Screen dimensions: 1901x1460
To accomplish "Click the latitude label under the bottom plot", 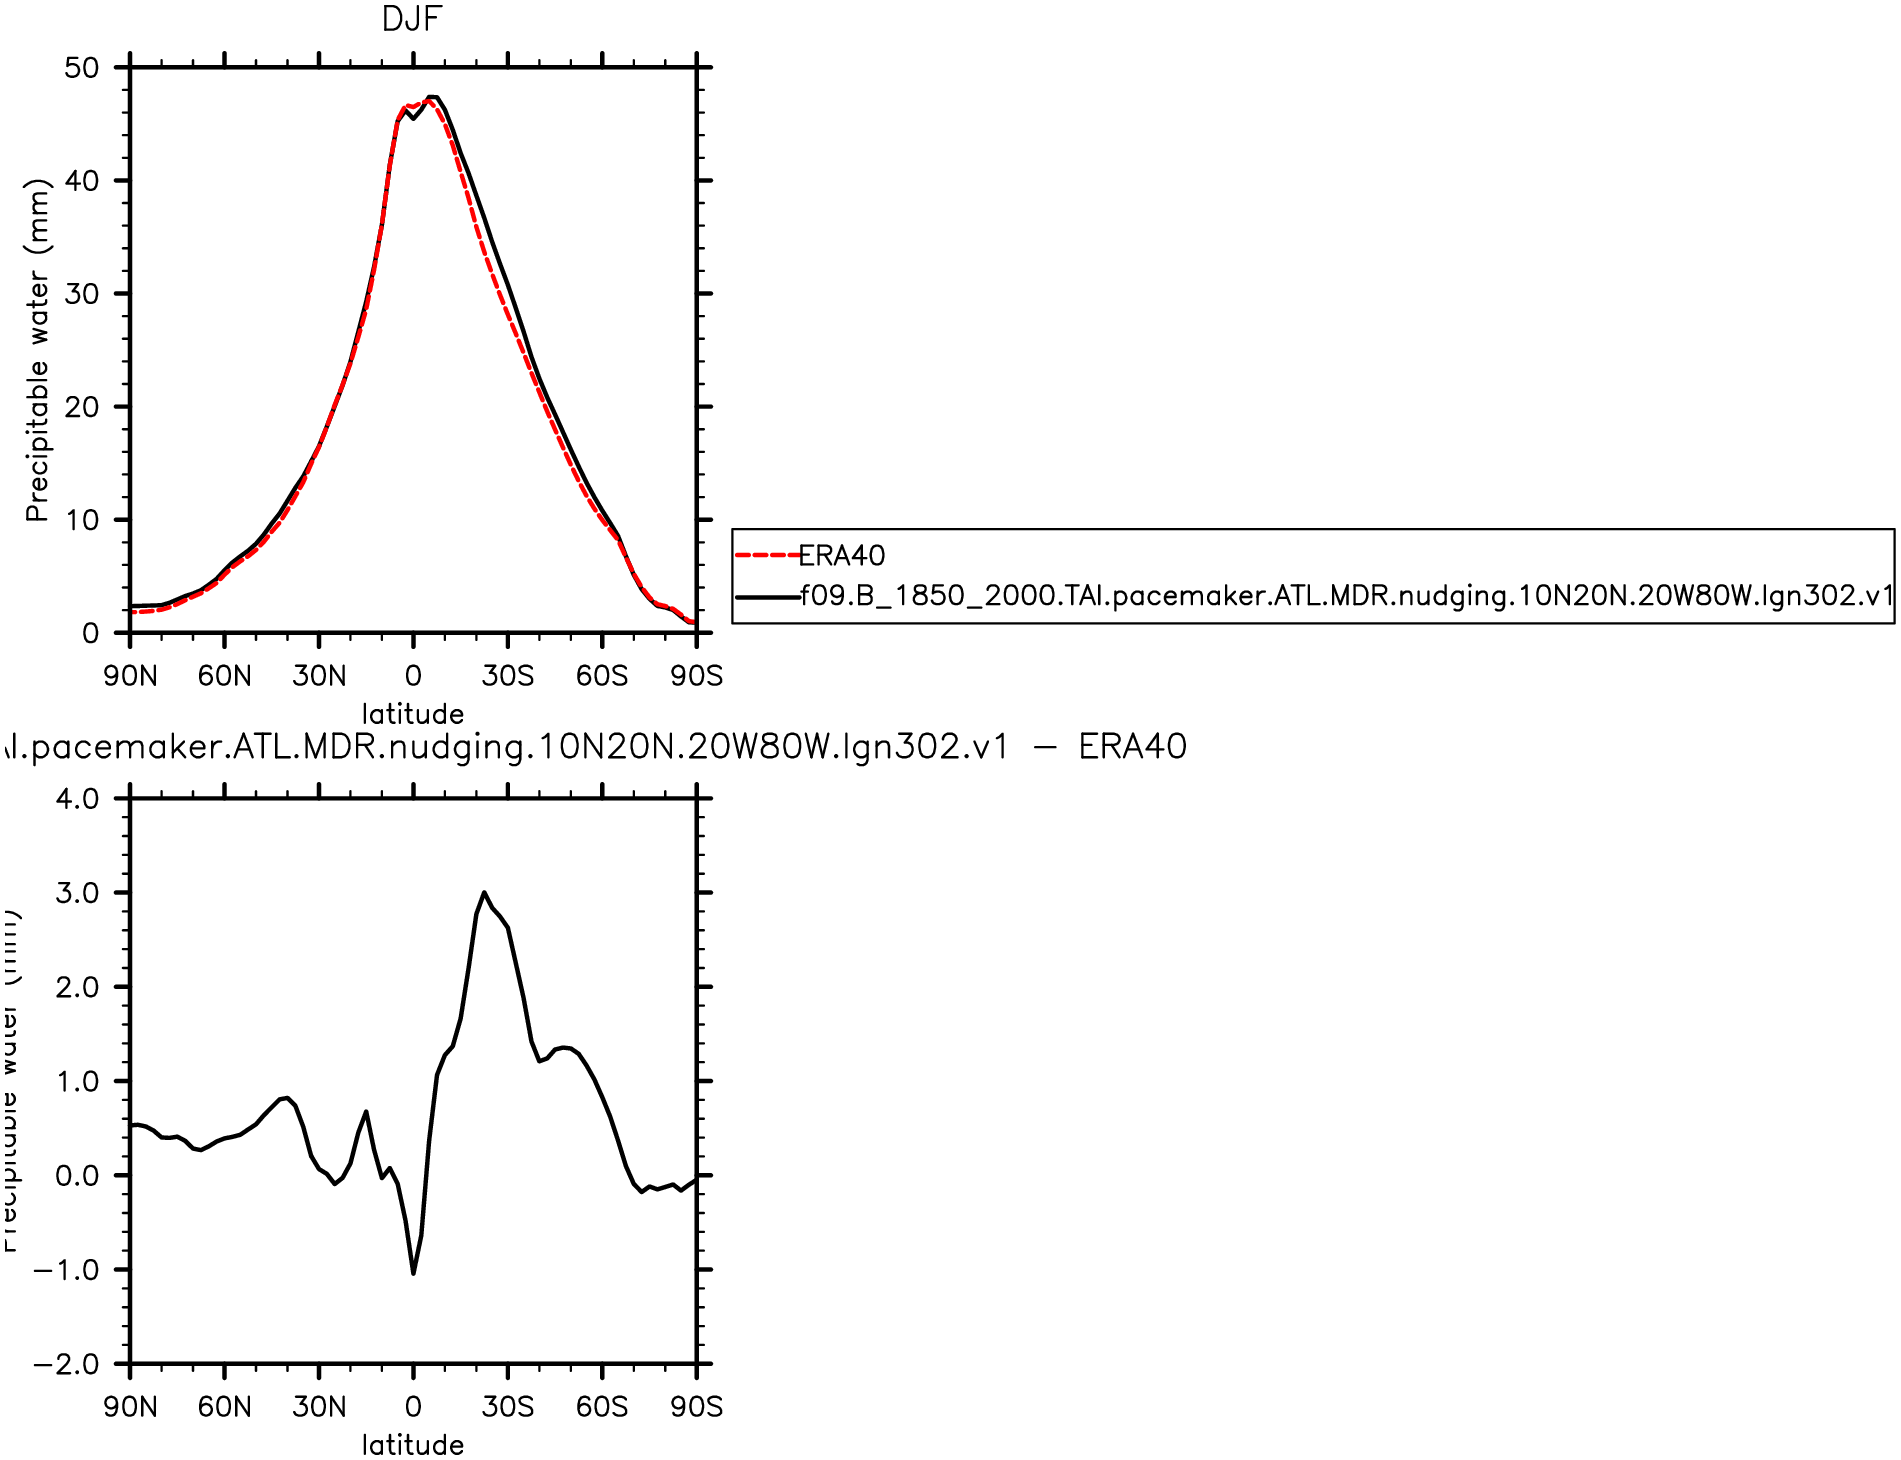I will pyautogui.click(x=412, y=1445).
